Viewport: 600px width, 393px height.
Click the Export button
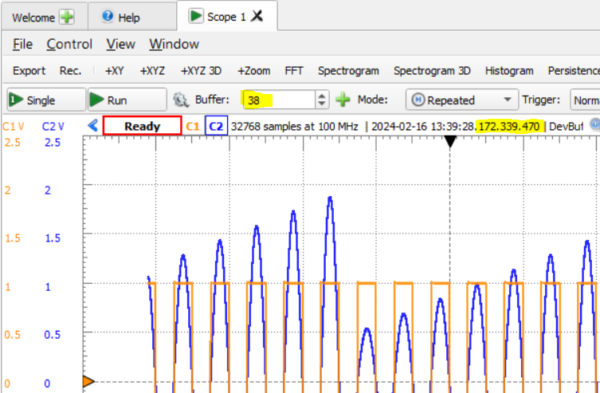pos(29,71)
